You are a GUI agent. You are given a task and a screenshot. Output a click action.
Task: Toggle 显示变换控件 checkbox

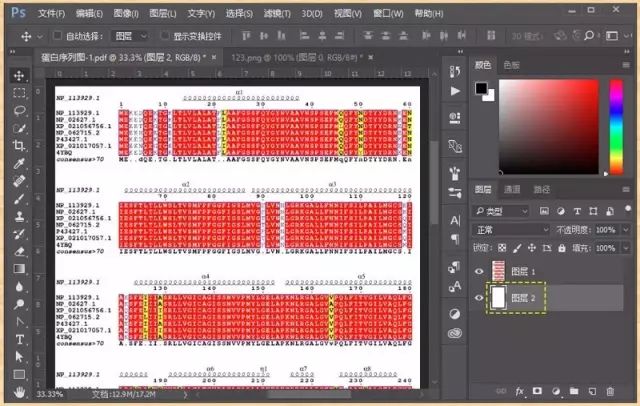[165, 36]
